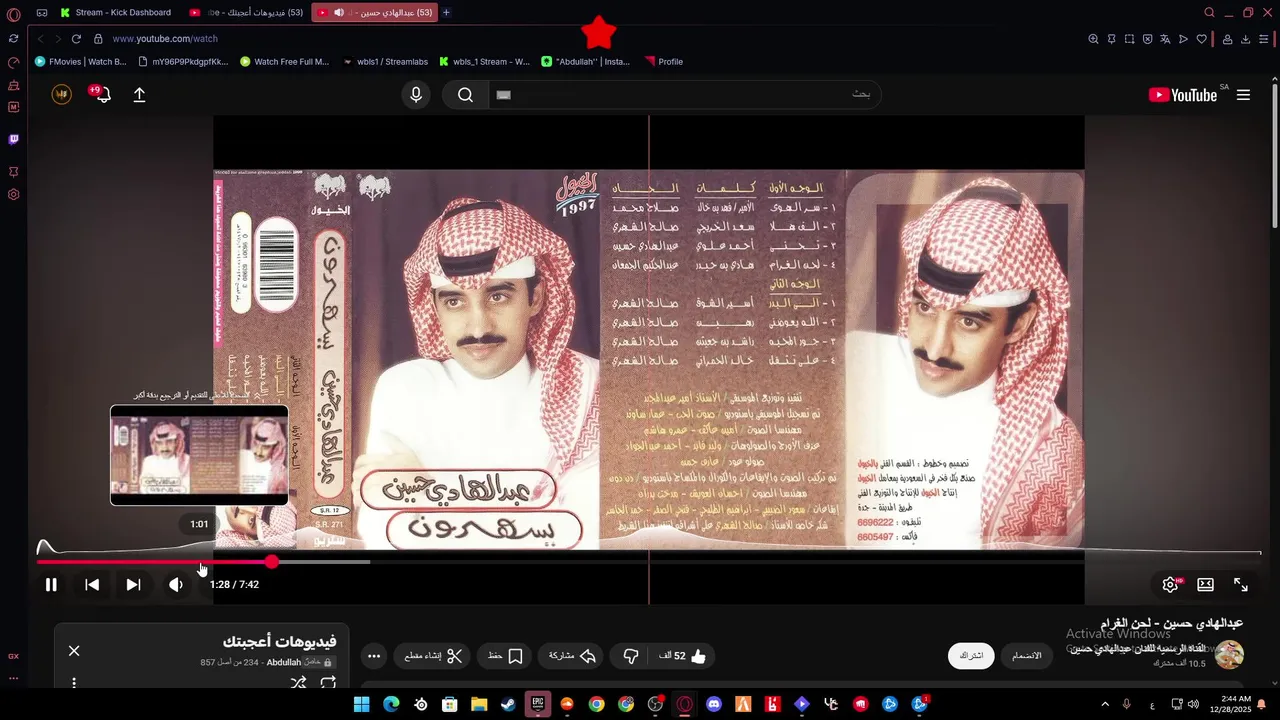
Task: Show hidden system tray icons chevron
Action: tap(1105, 704)
